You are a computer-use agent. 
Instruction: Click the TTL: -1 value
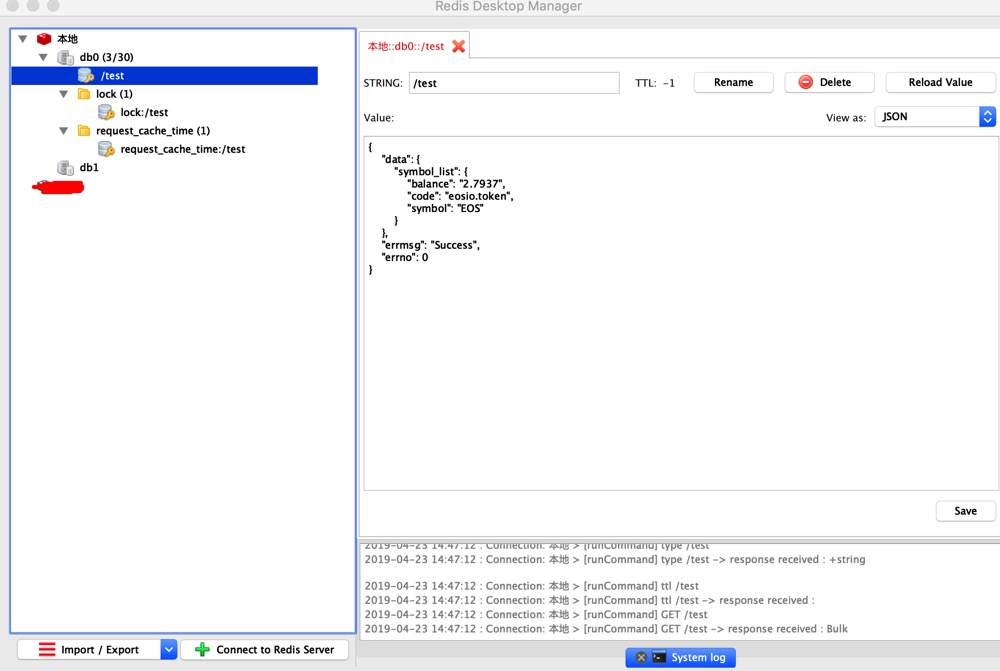pyautogui.click(x=655, y=83)
